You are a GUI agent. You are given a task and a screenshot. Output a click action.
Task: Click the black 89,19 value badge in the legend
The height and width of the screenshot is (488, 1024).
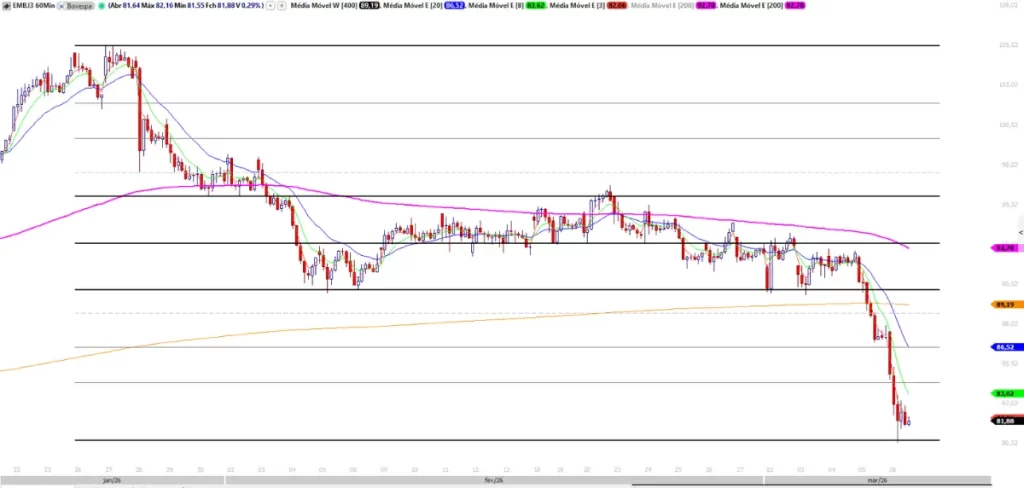pos(369,5)
